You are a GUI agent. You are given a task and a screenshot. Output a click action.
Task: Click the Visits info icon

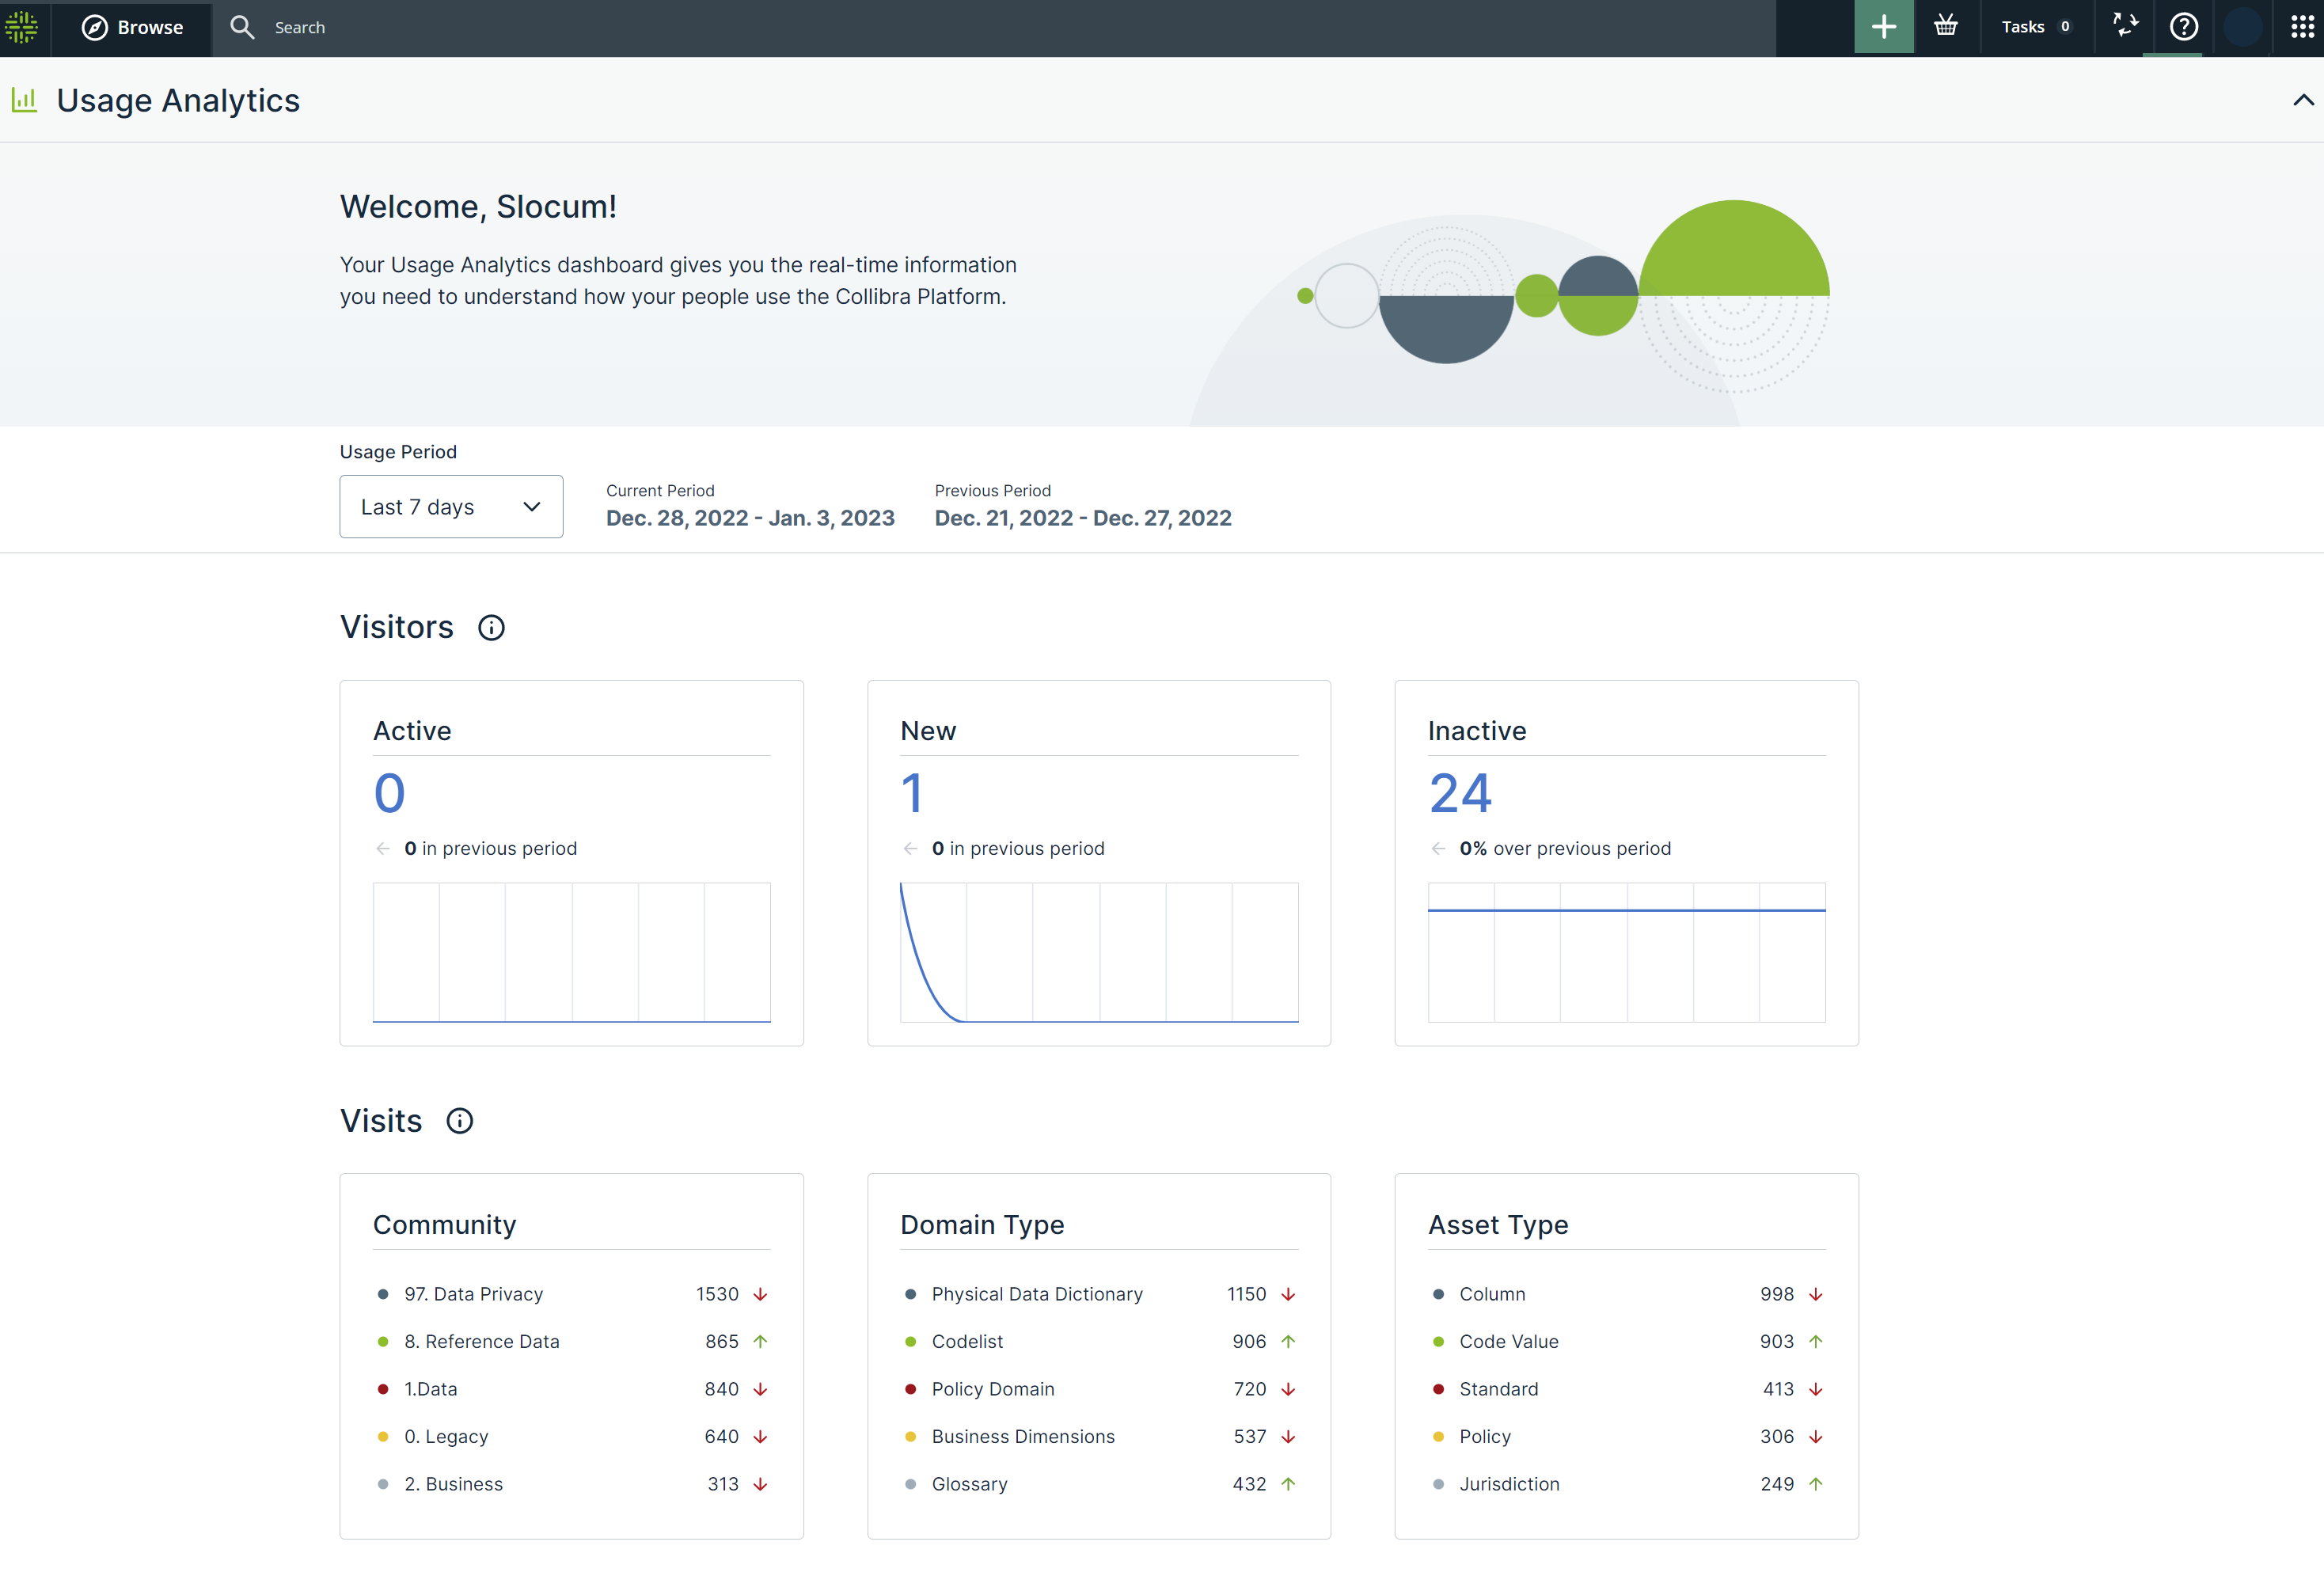tap(459, 1121)
